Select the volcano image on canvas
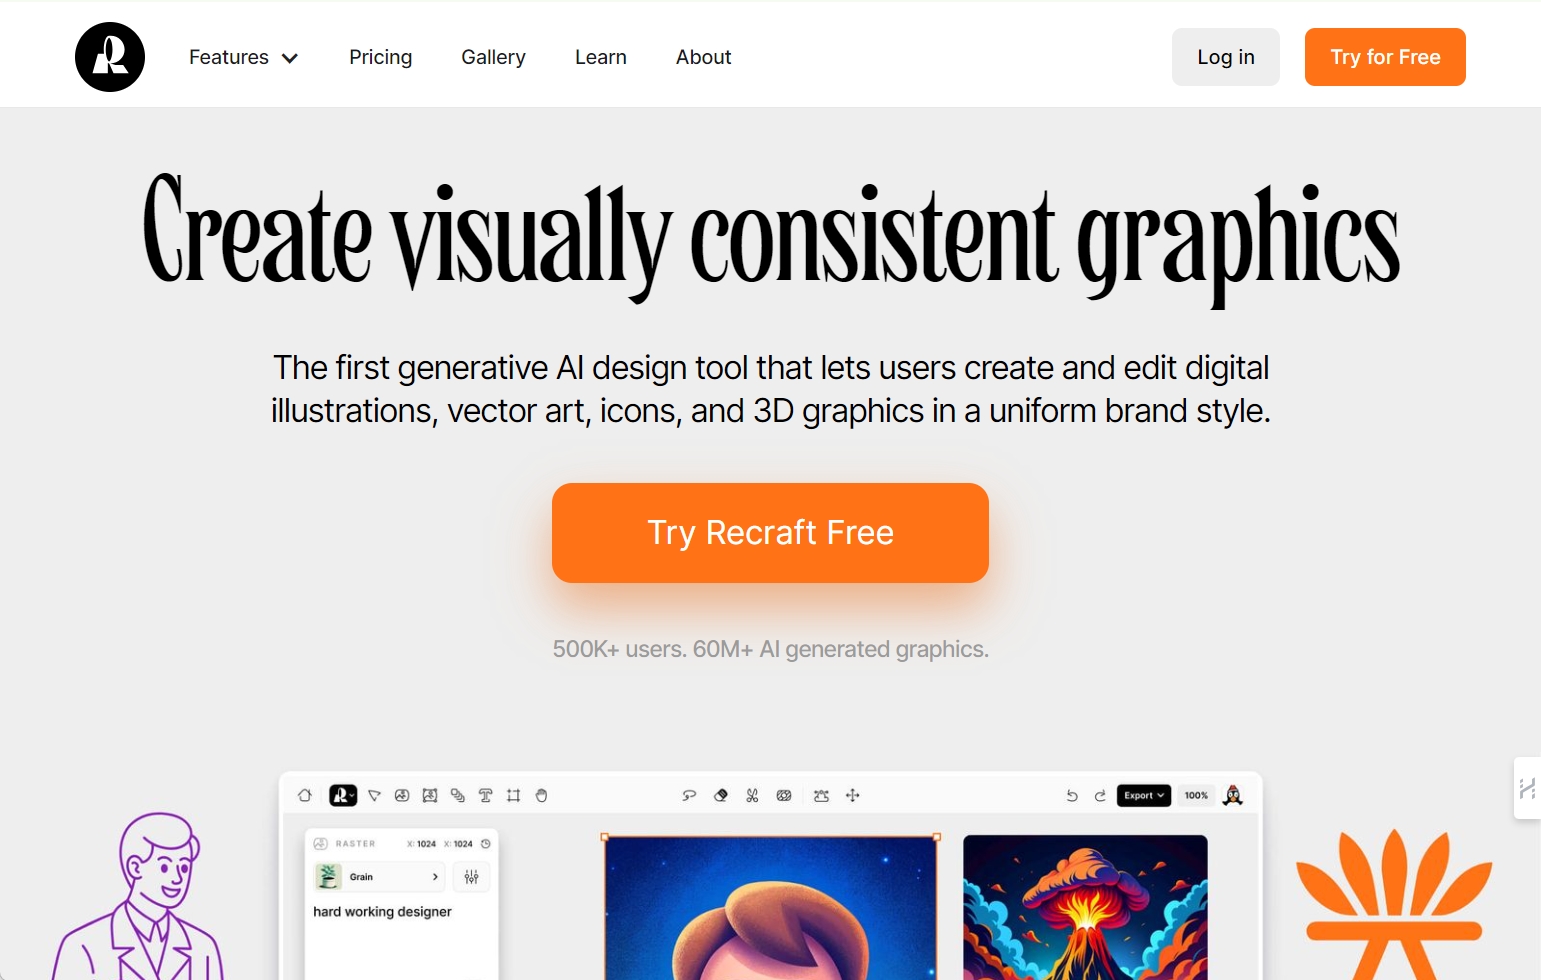1541x980 pixels. point(1085,908)
